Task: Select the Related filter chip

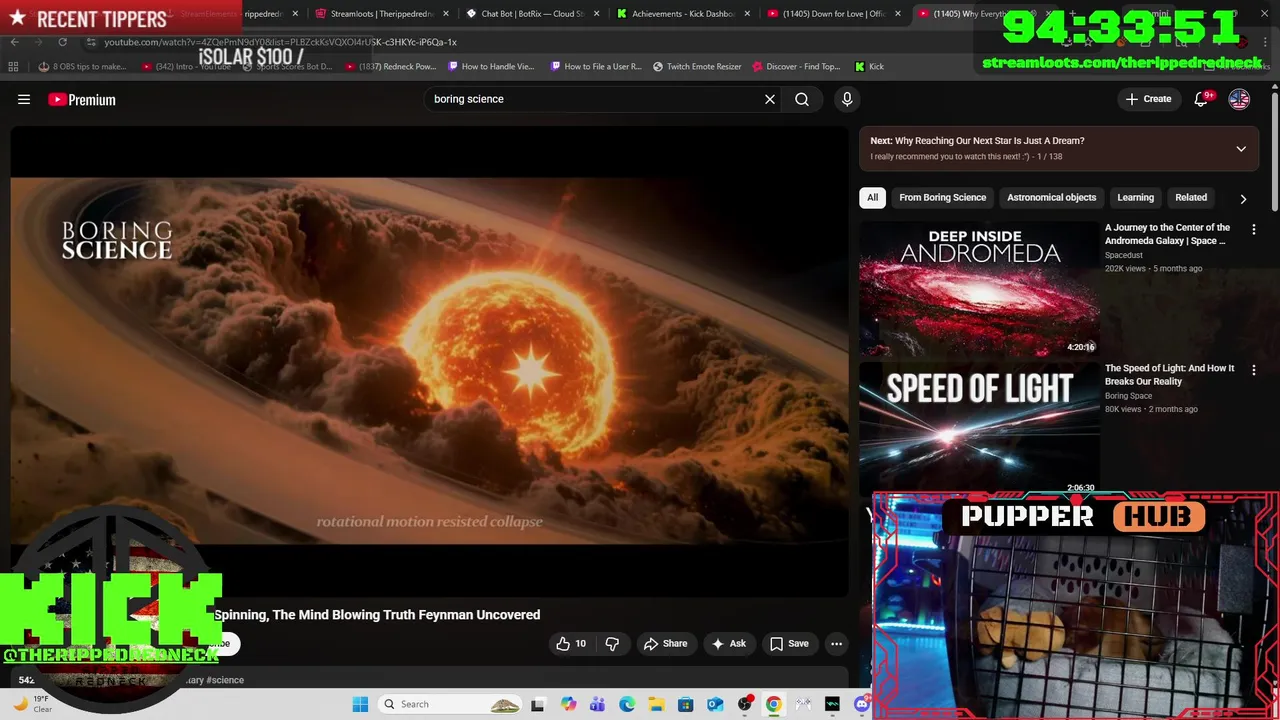Action: click(1191, 197)
